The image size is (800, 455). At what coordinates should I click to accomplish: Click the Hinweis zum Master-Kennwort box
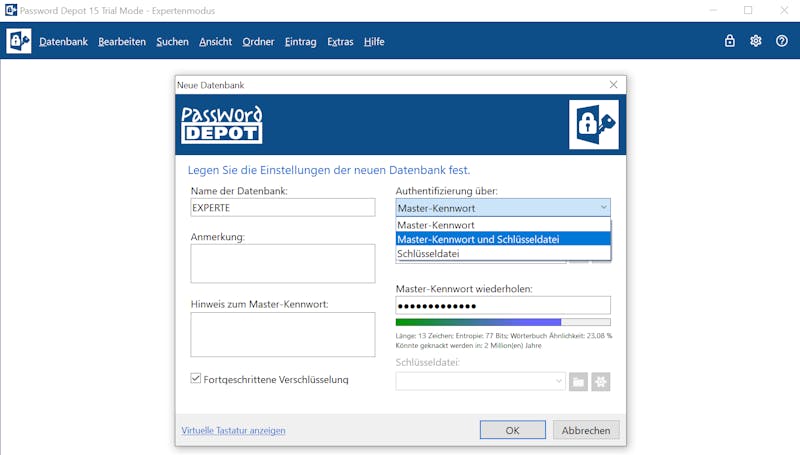(283, 334)
